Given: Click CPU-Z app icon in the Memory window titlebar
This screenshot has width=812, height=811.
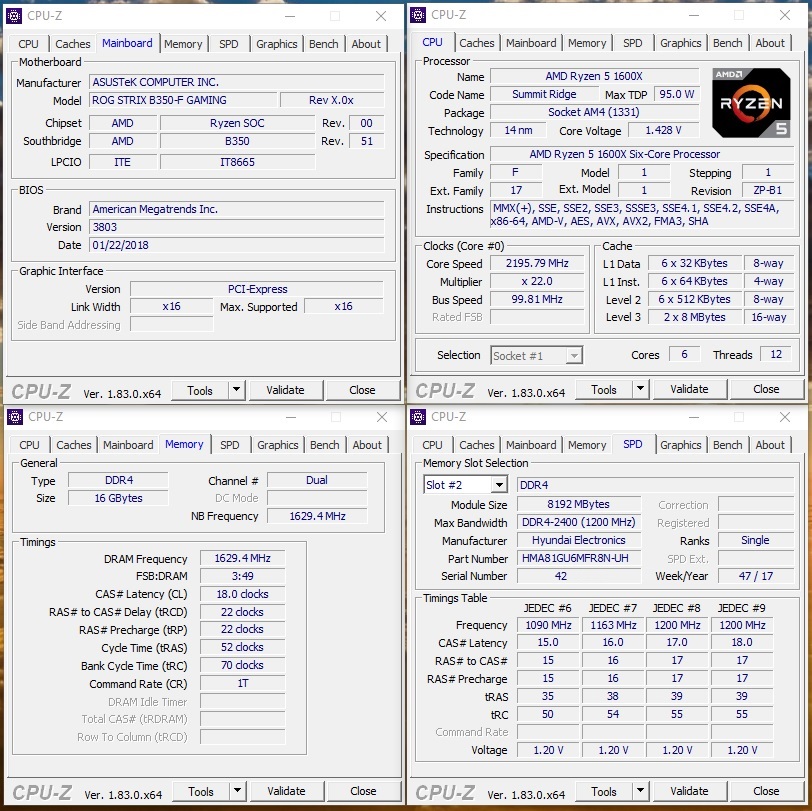Looking at the screenshot, I should pos(14,416).
